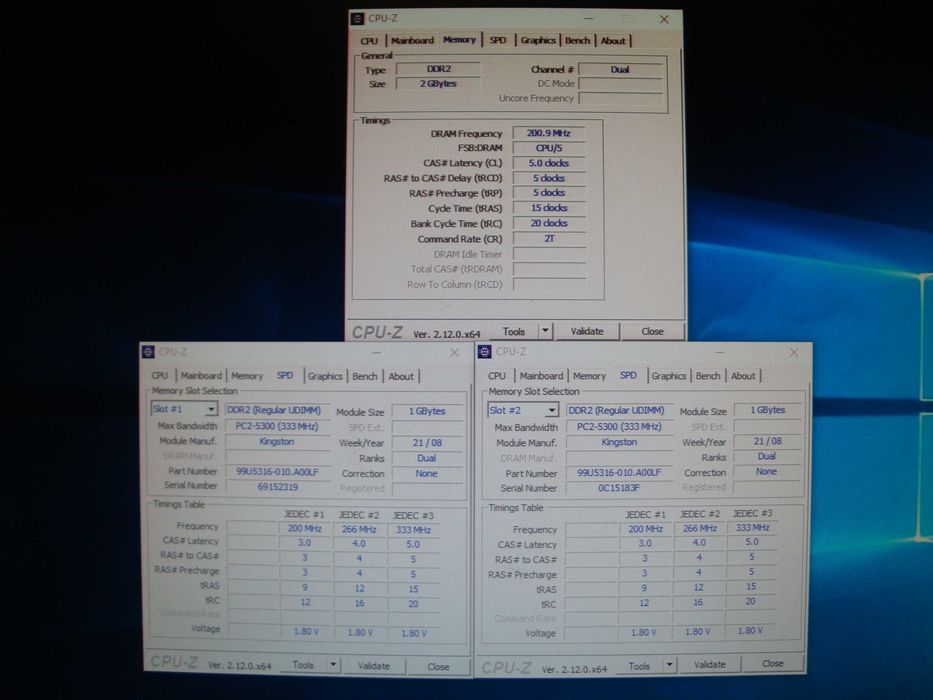Viewport: 933px width, 700px height.
Task: Click JEDEC #3 frequency 333 MHz in the Slot #1 window
Action: tap(414, 529)
